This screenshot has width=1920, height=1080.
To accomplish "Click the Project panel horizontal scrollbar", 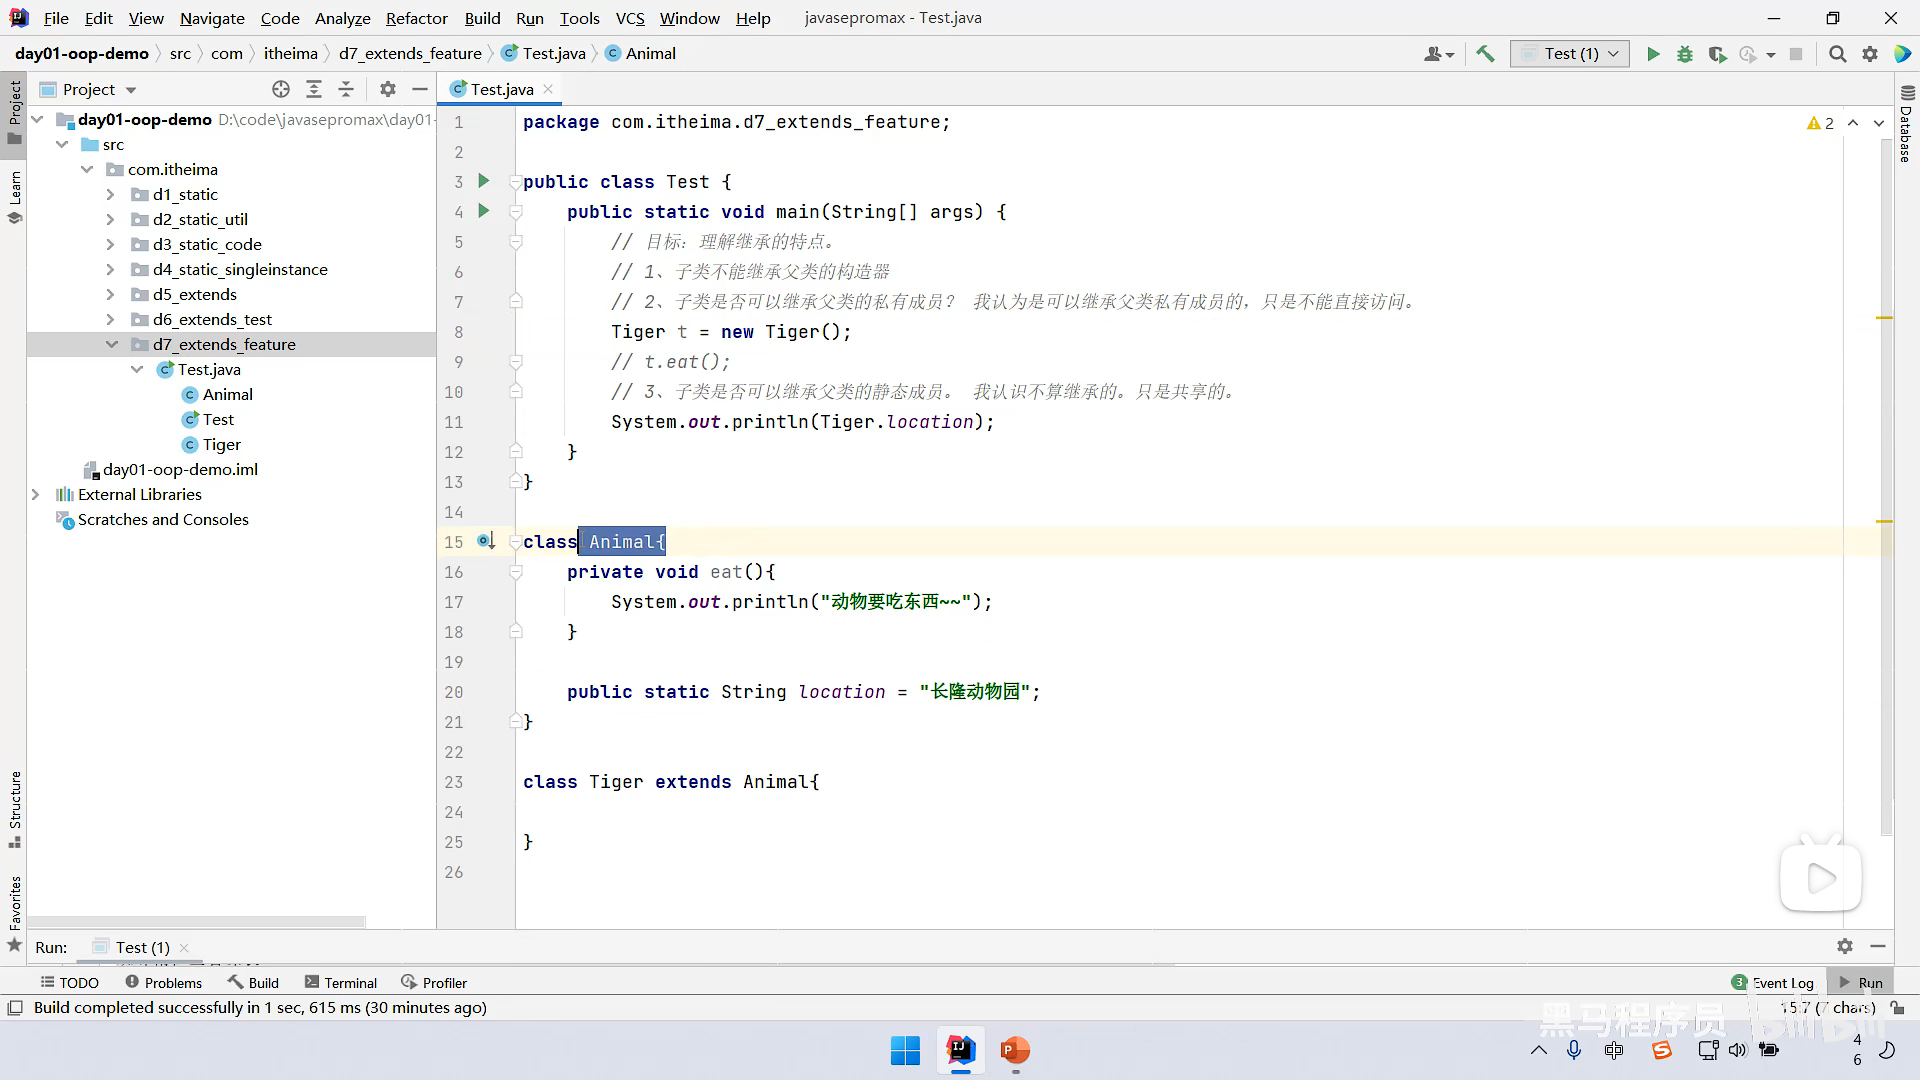I will click(196, 921).
